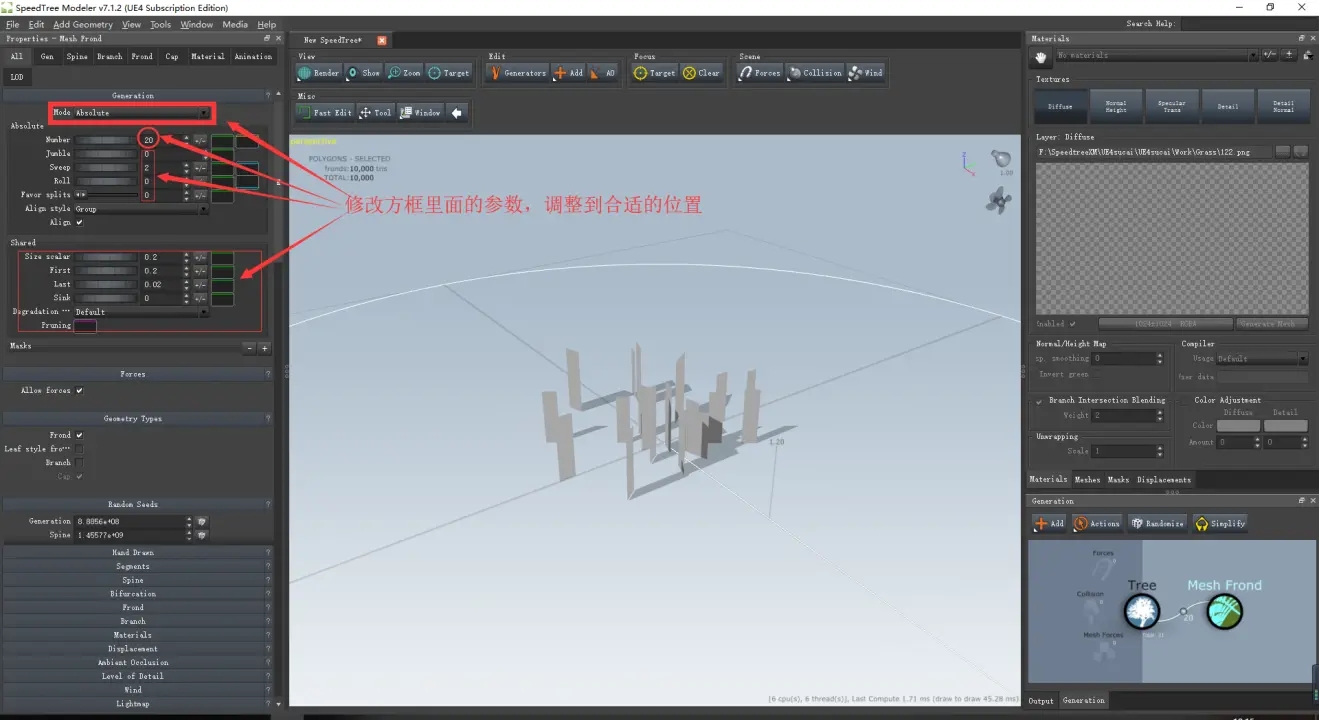This screenshot has height=720, width=1319.
Task: Click the Simplify button
Action: click(1220, 523)
